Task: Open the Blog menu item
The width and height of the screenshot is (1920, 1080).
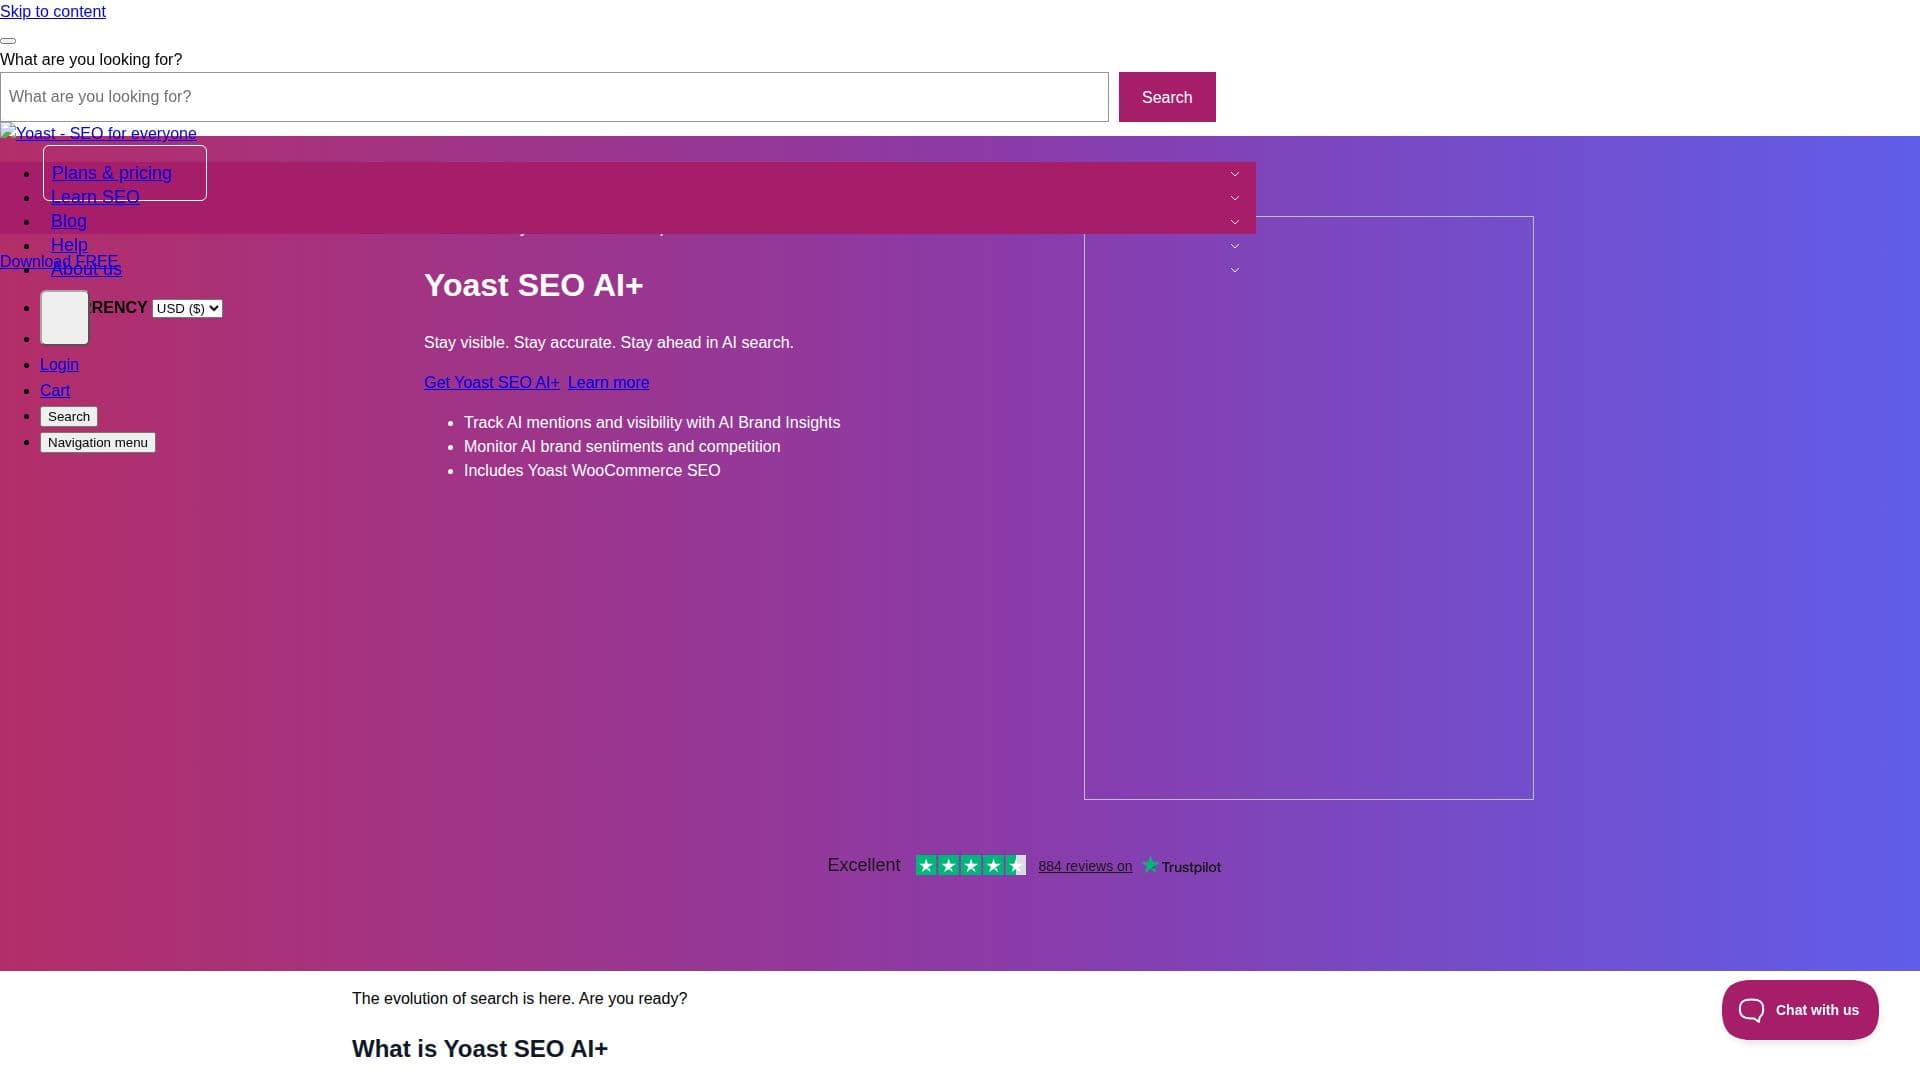Action: 69,221
